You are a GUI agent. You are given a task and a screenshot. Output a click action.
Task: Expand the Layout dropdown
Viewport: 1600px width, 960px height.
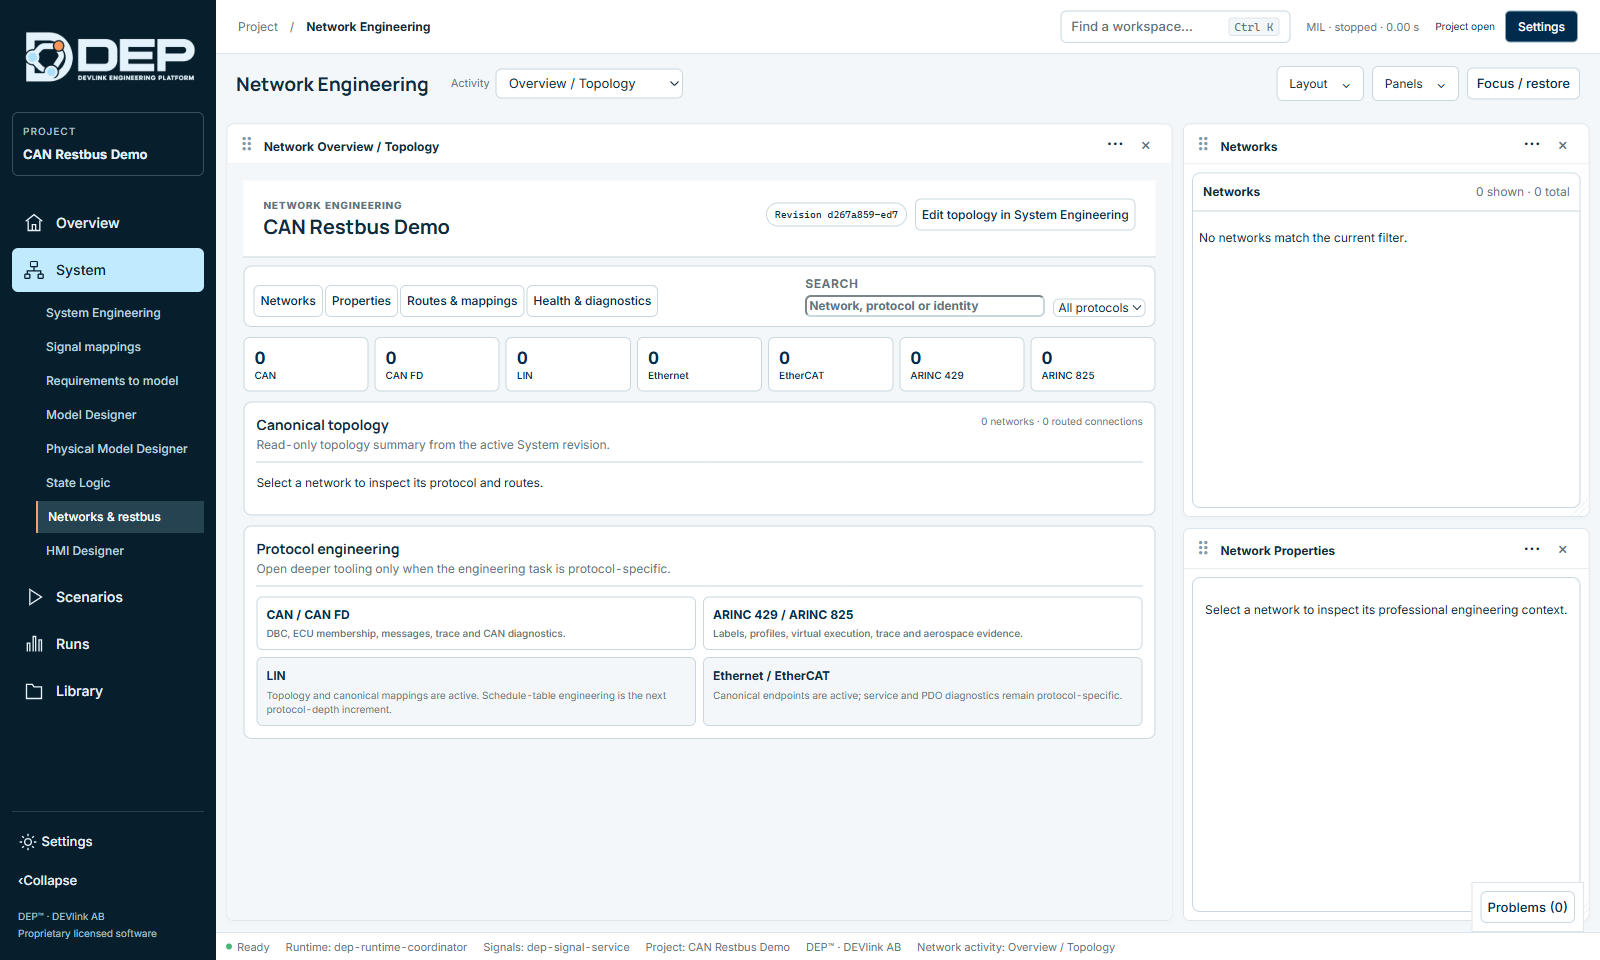point(1320,84)
